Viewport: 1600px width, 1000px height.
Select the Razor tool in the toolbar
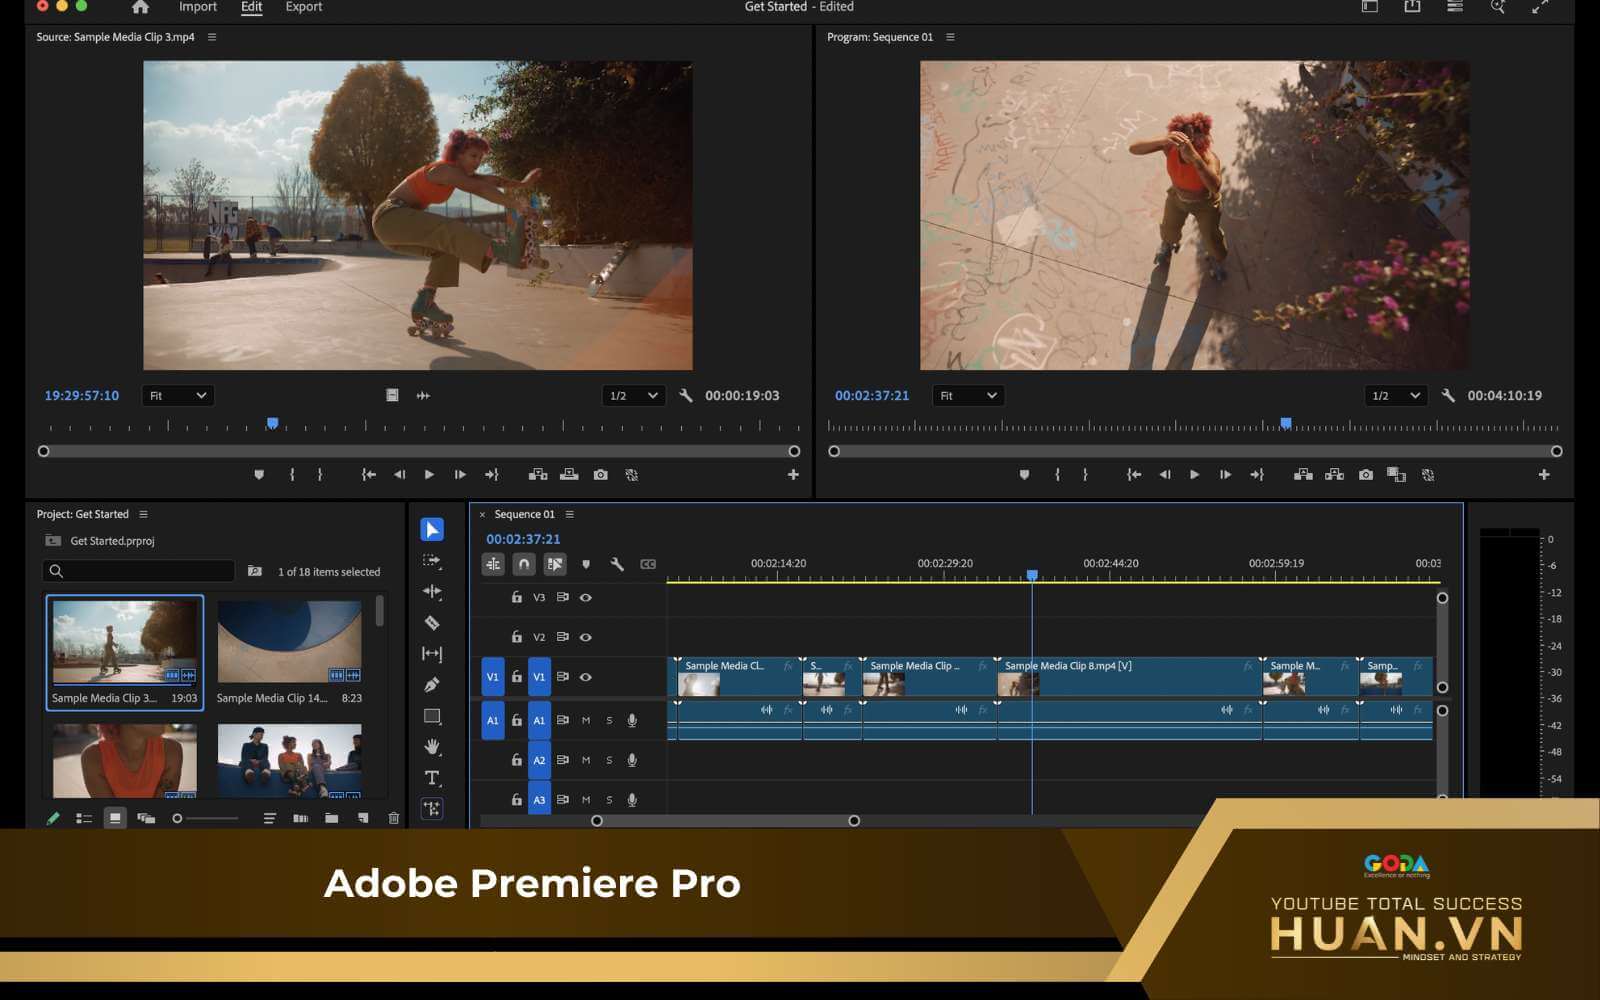click(432, 623)
